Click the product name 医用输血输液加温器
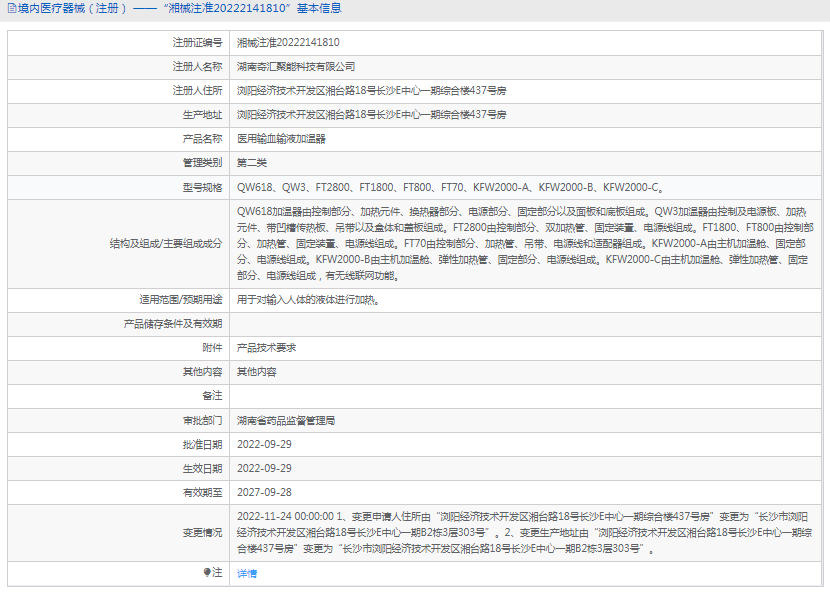Image resolution: width=830 pixels, height=596 pixels. 281,139
